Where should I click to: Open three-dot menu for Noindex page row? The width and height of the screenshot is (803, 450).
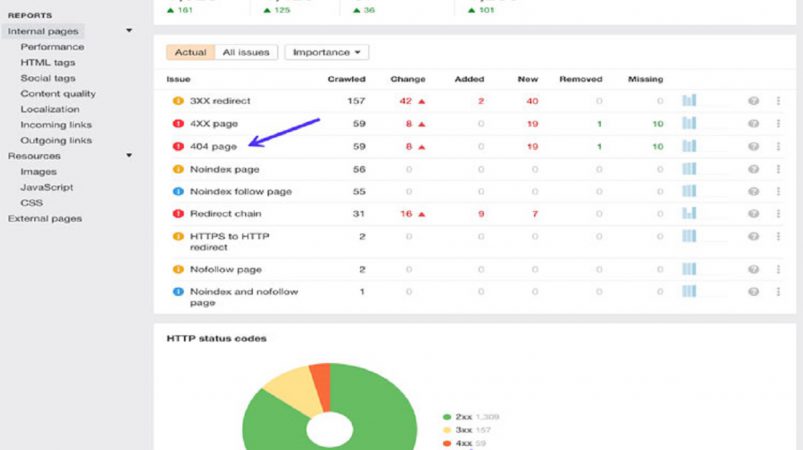(x=778, y=169)
